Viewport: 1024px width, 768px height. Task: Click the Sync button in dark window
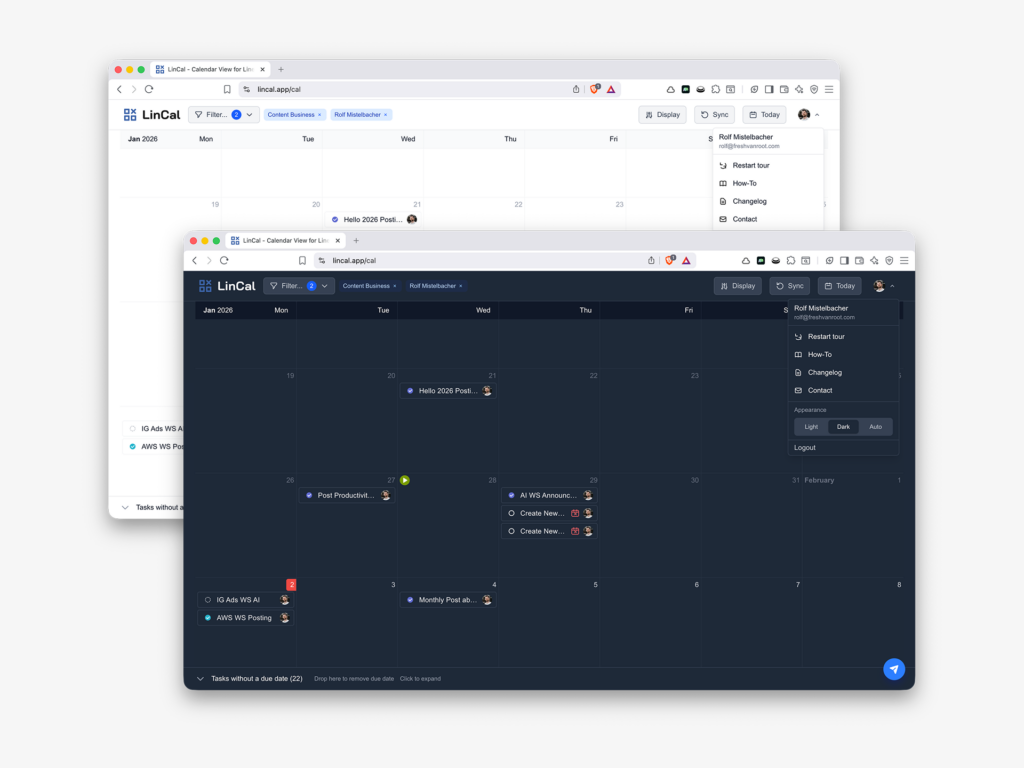pyautogui.click(x=789, y=286)
